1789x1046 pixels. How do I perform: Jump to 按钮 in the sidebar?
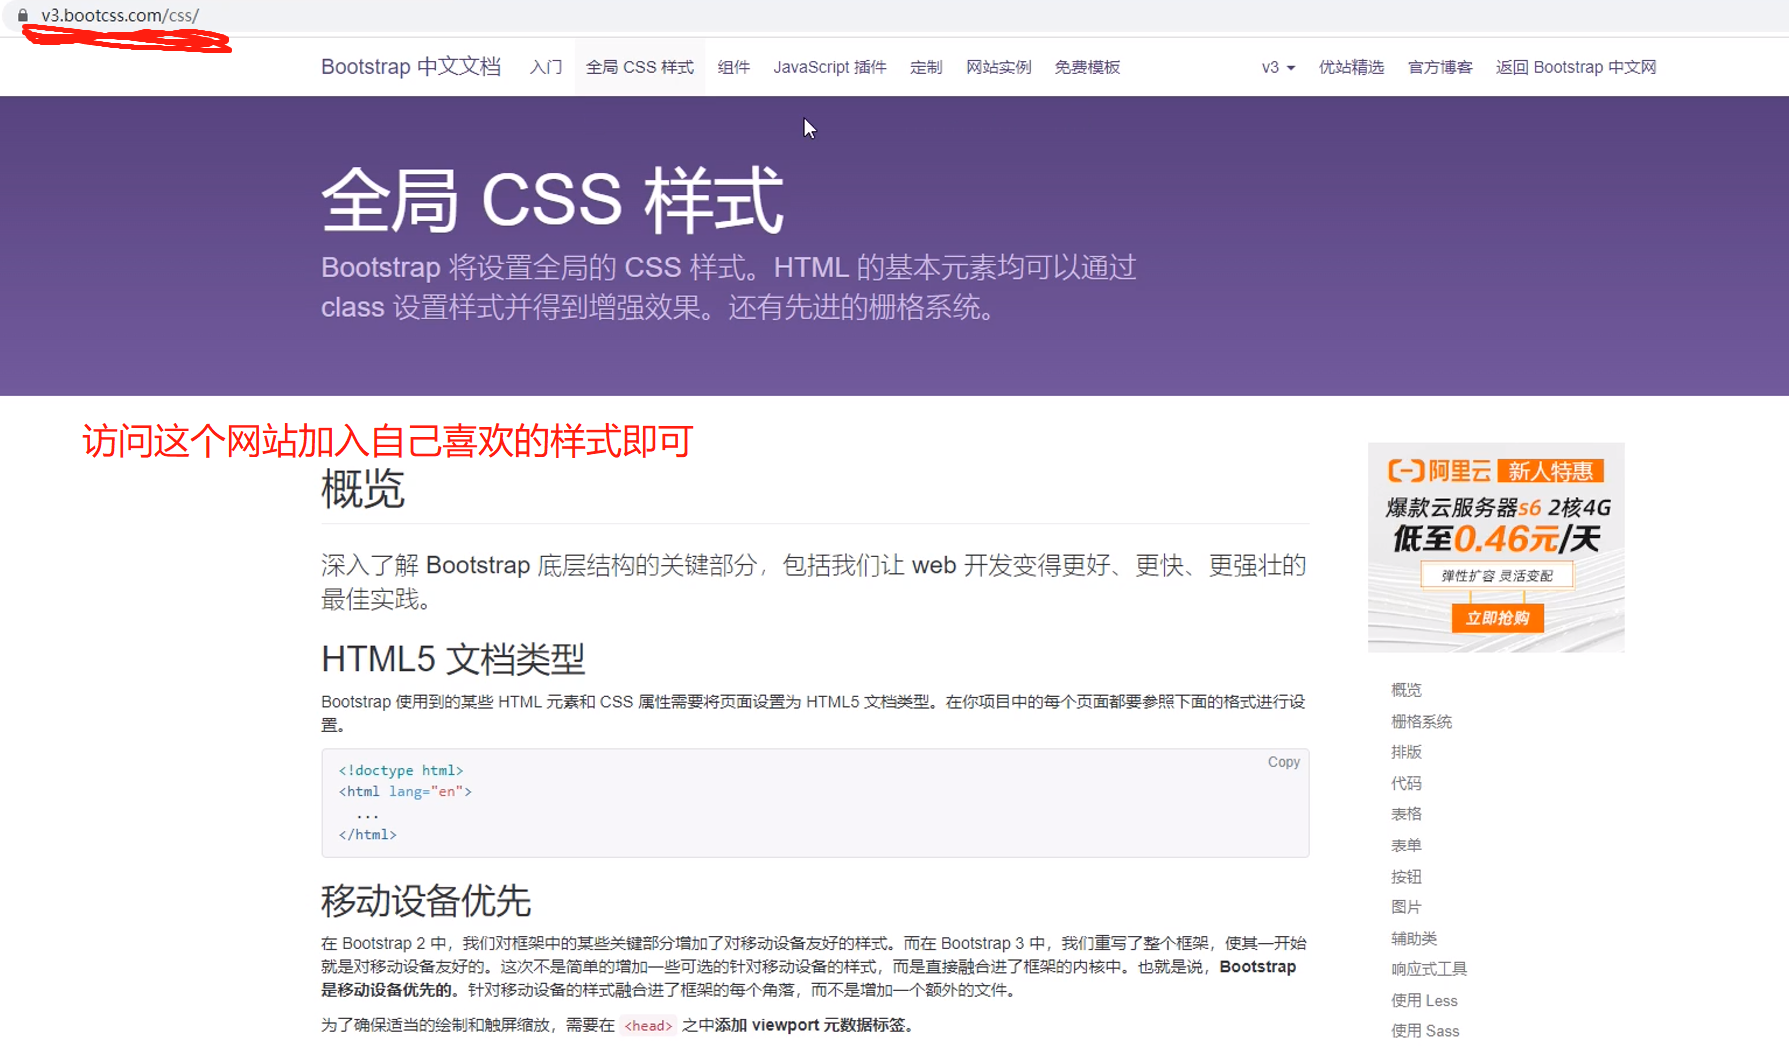1406,876
